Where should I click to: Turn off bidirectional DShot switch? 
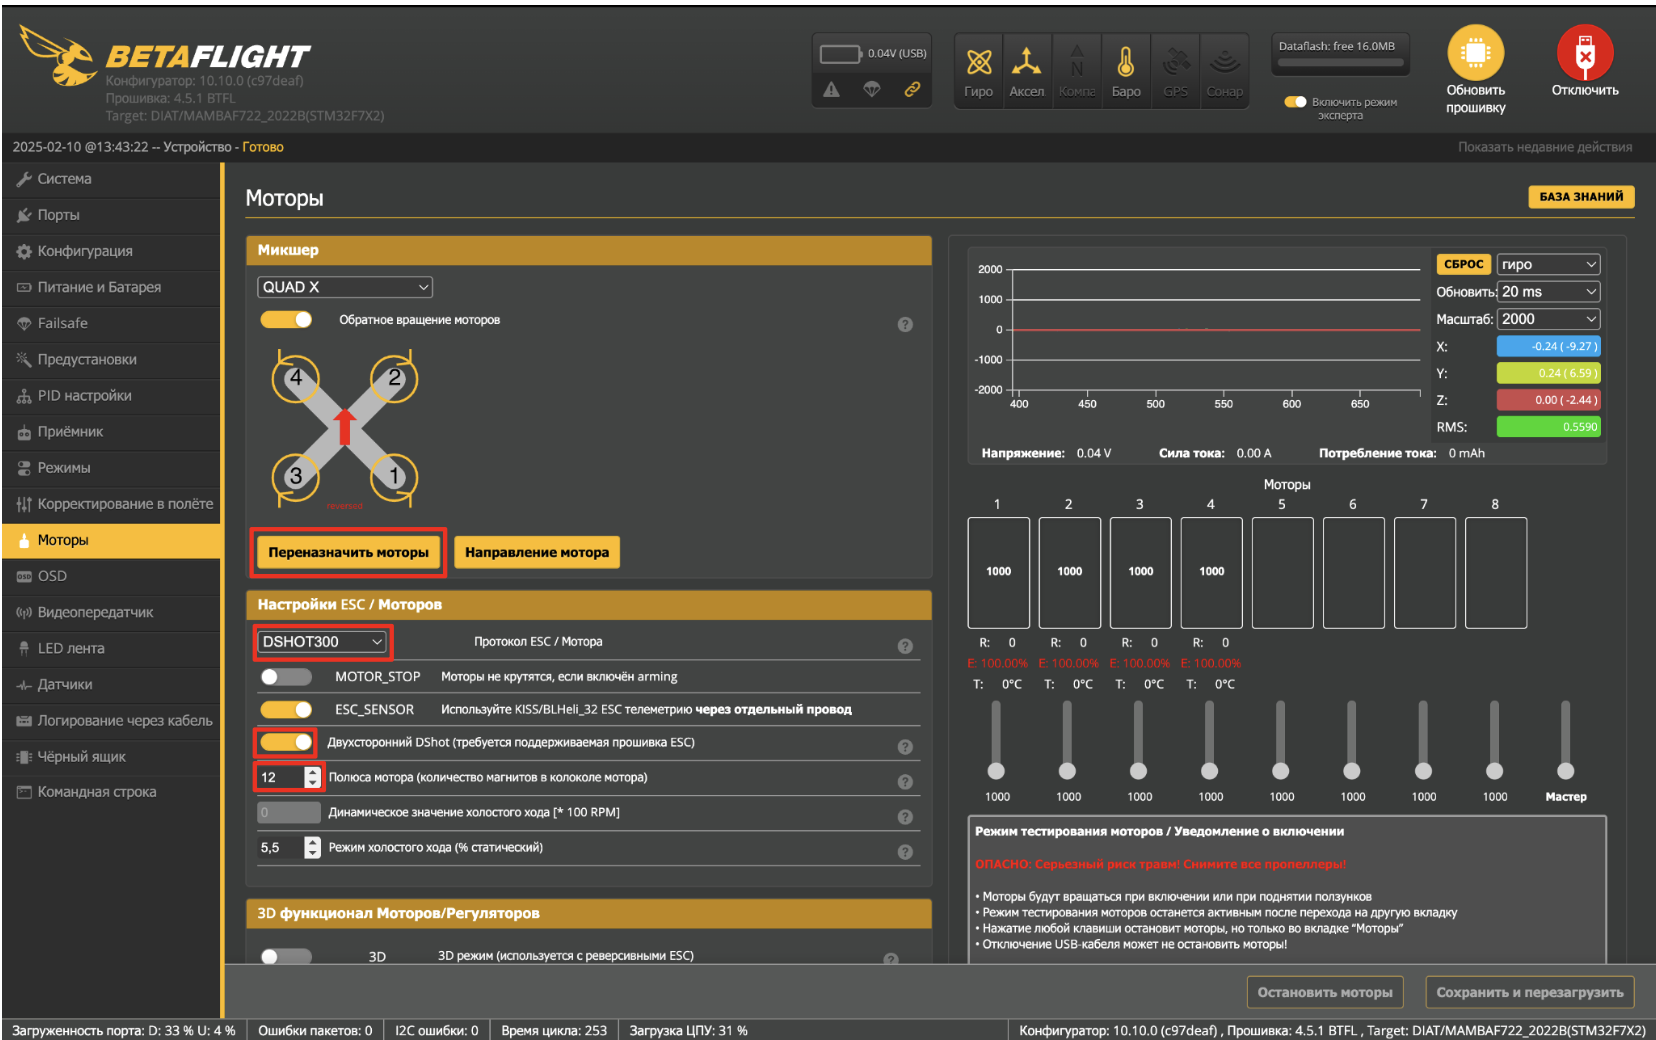pos(286,742)
